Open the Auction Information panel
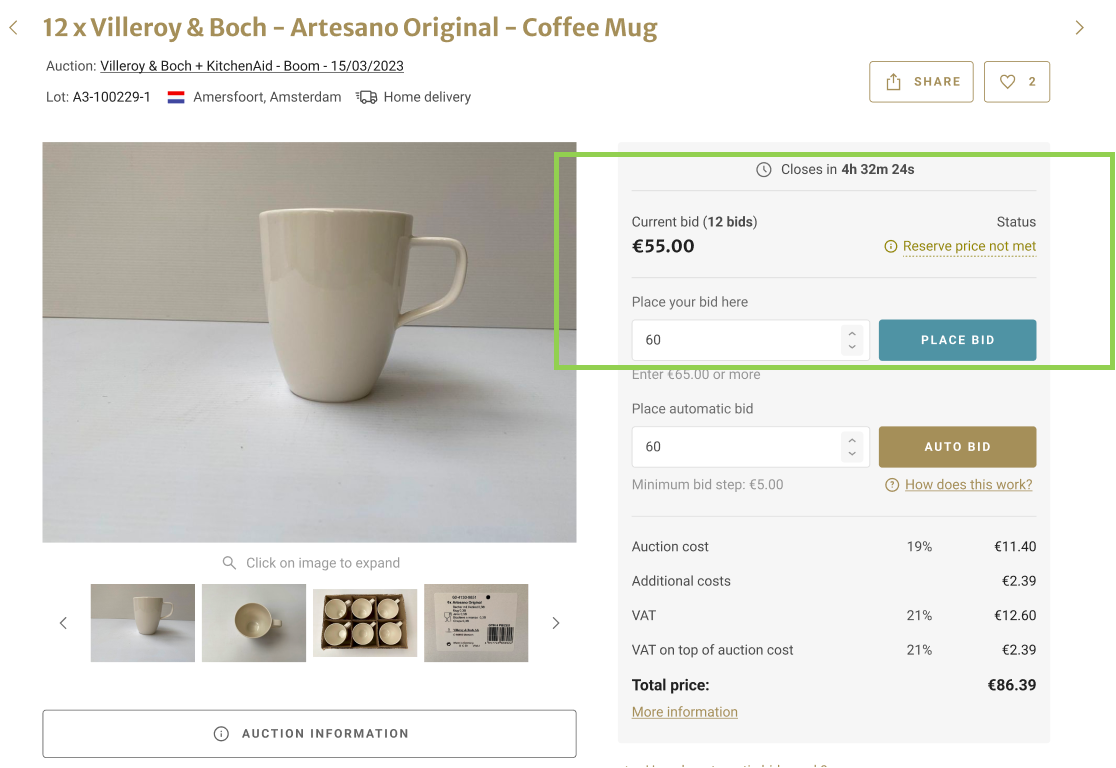The height and width of the screenshot is (768, 1116). [310, 734]
